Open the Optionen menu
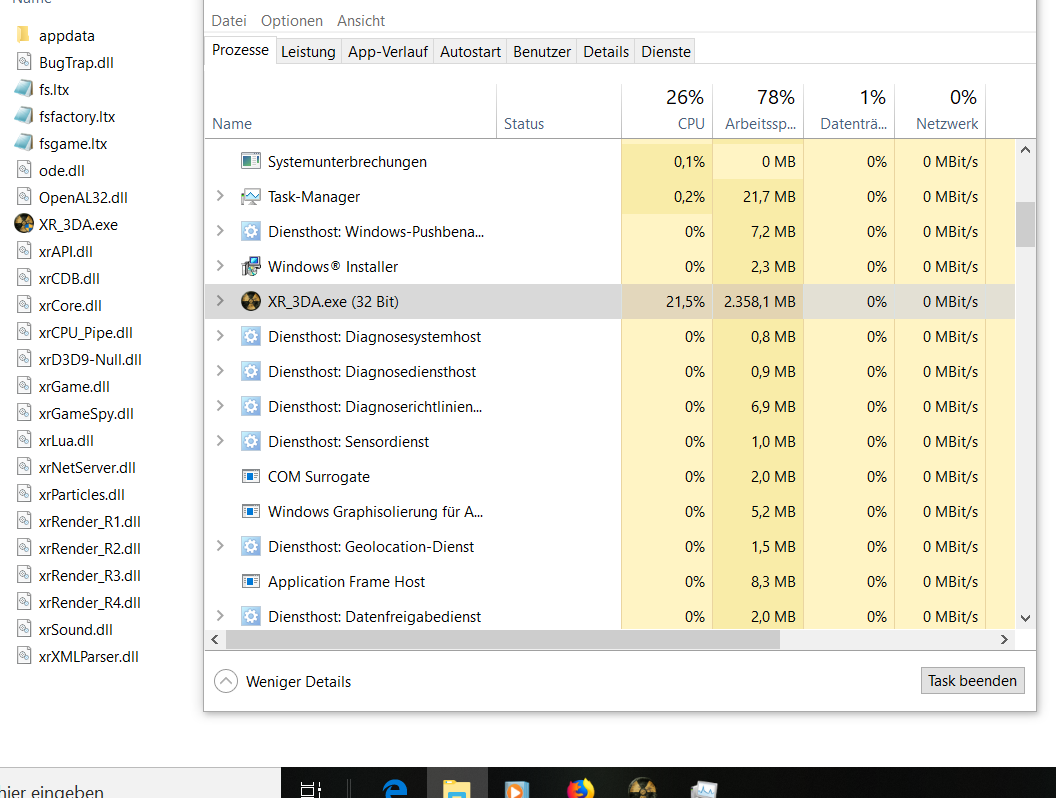This screenshot has width=1056, height=798. pyautogui.click(x=292, y=21)
